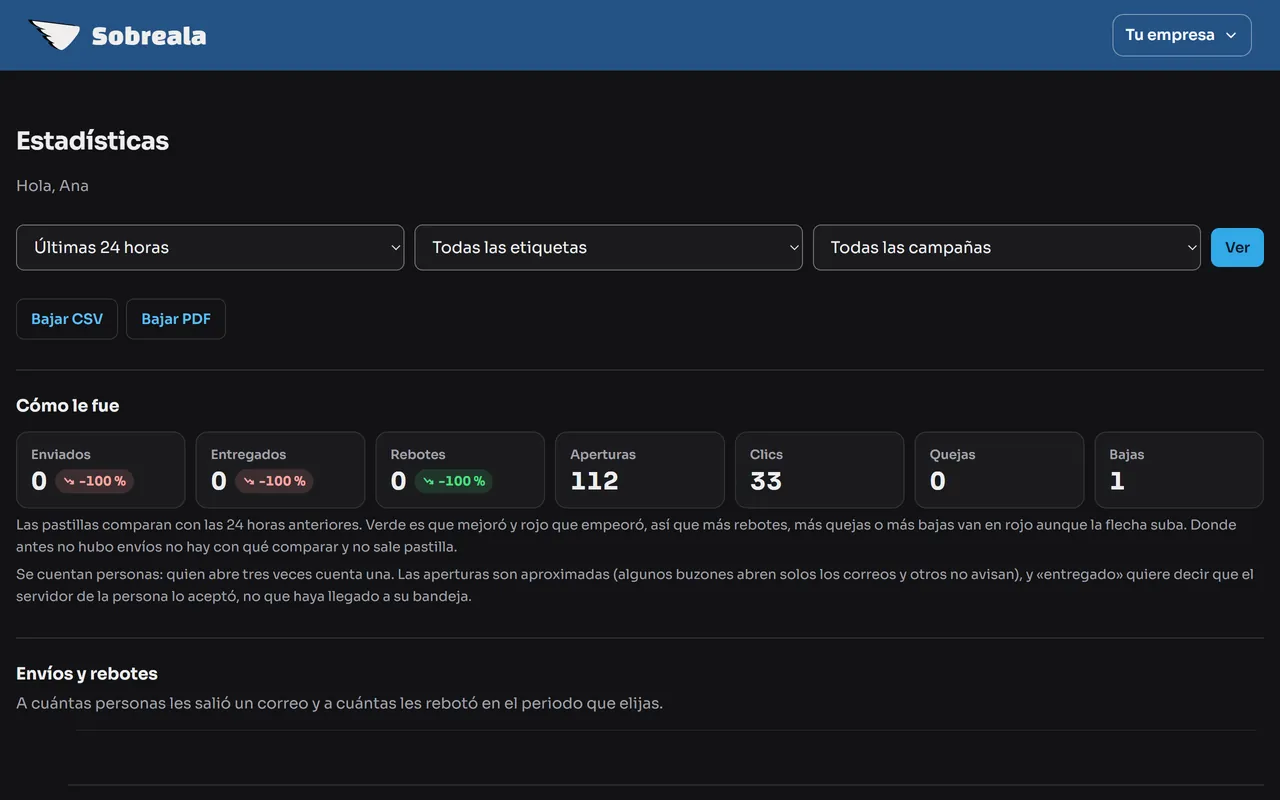Image resolution: width=1280 pixels, height=800 pixels.
Task: Click the Envíos y rebotes heading
Action: (87, 673)
